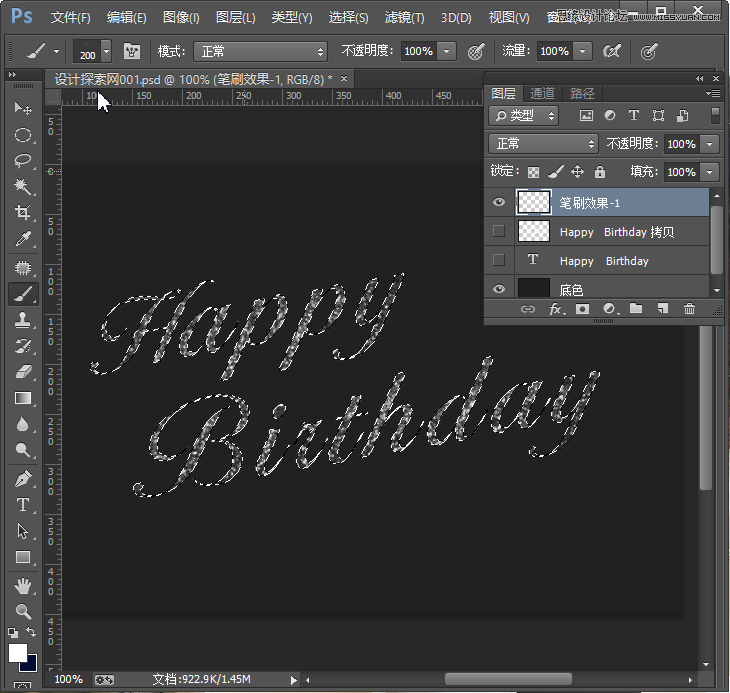Open the 编辑(E) menu

click(126, 18)
